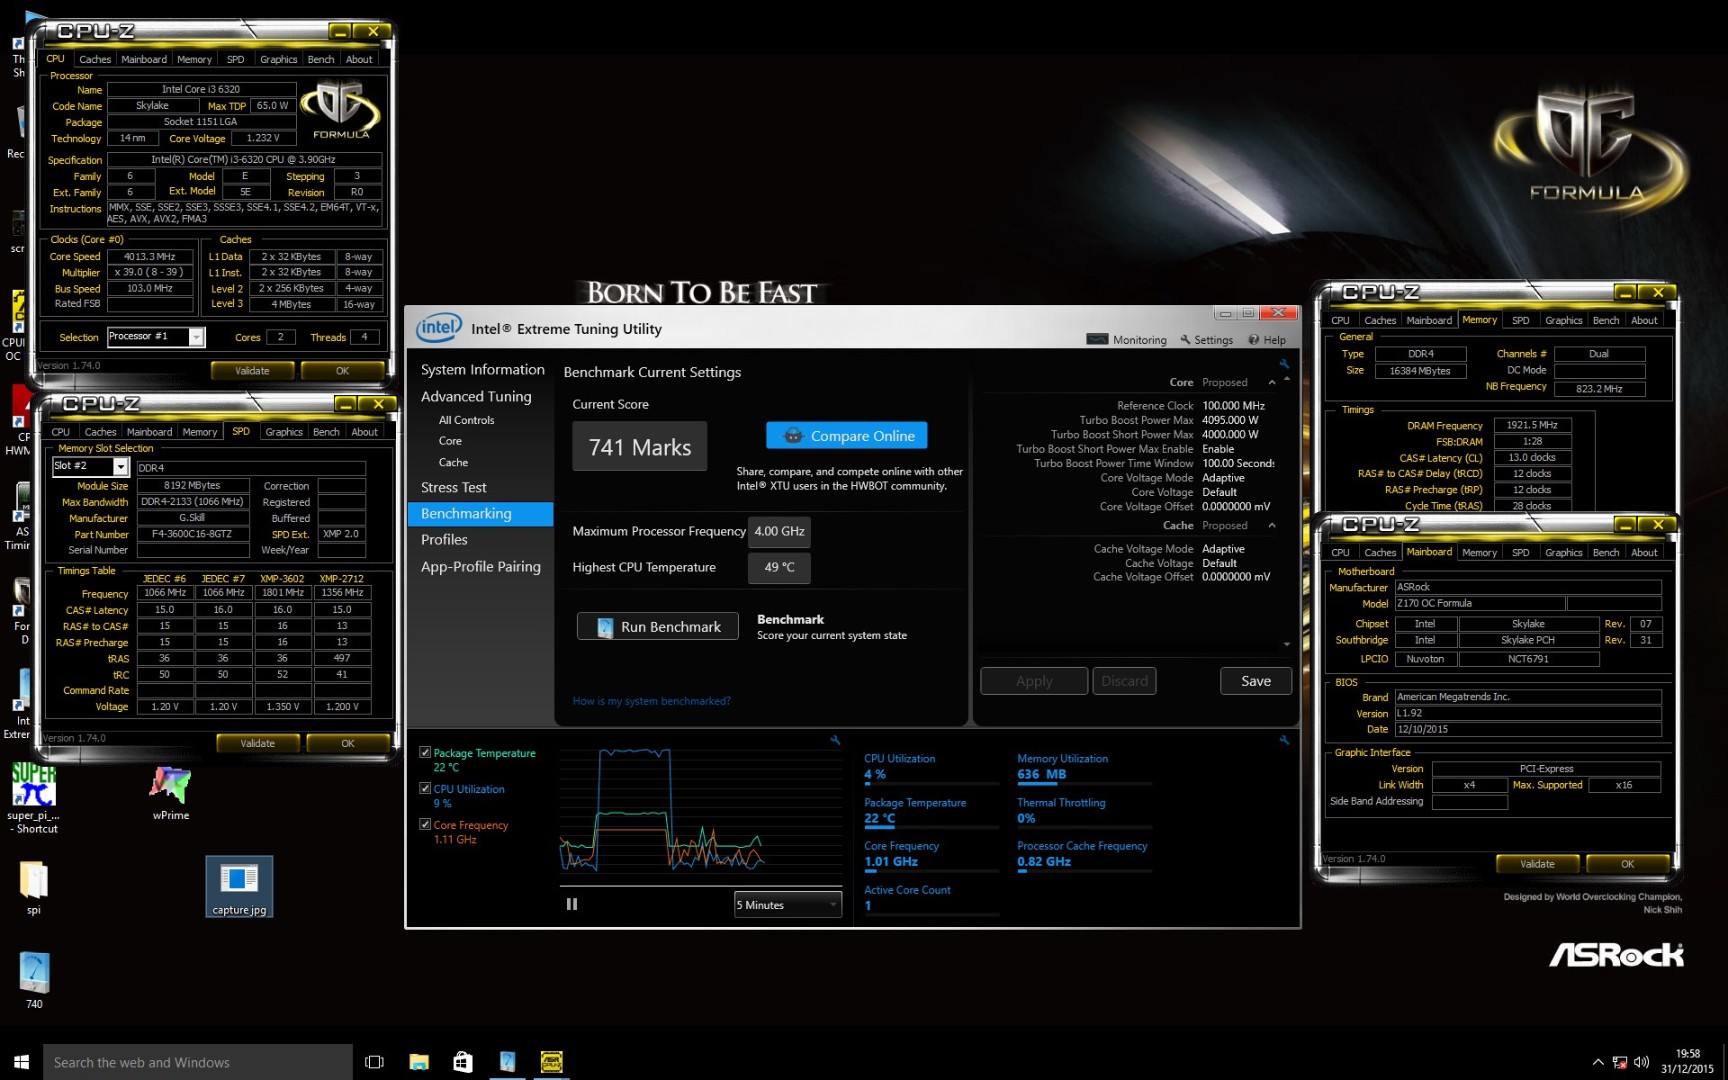
Task: Select All Controls under Advanced Tuning
Action: click(466, 420)
